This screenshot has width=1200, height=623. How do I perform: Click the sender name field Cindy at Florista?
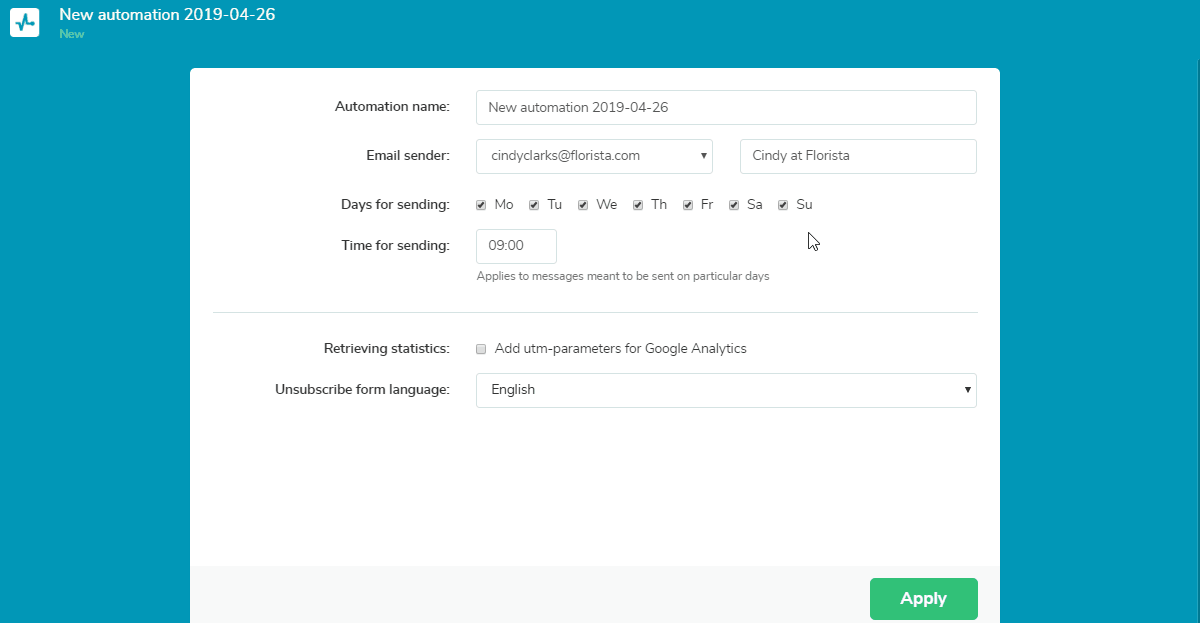857,156
